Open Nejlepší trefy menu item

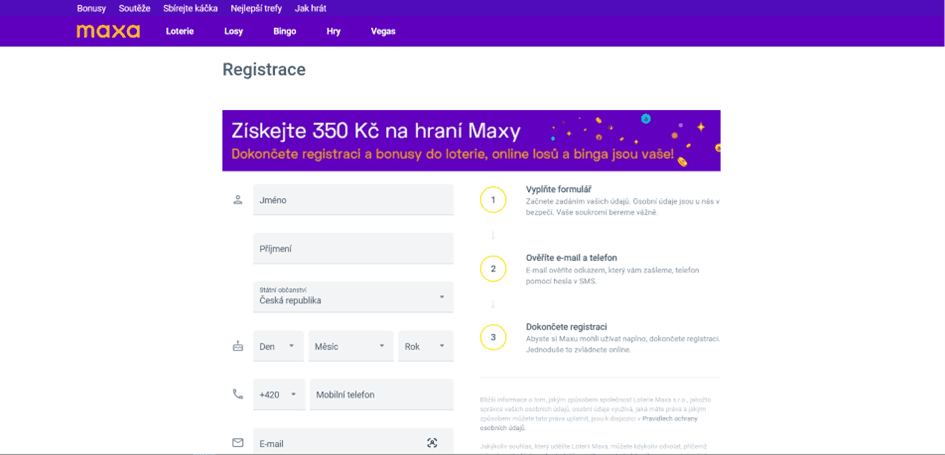tap(256, 8)
